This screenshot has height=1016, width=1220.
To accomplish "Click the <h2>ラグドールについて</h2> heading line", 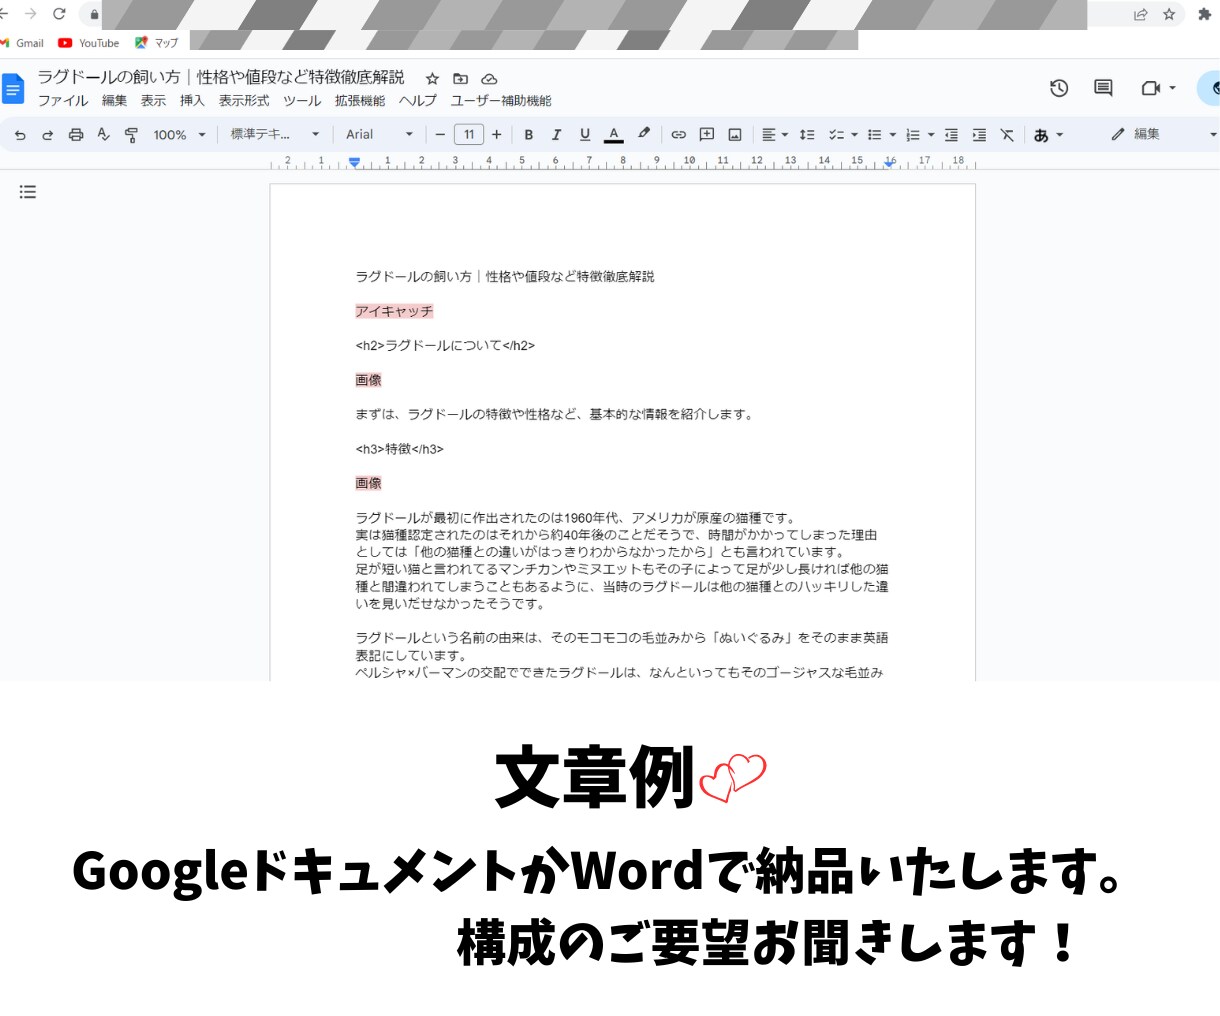I will pos(445,346).
